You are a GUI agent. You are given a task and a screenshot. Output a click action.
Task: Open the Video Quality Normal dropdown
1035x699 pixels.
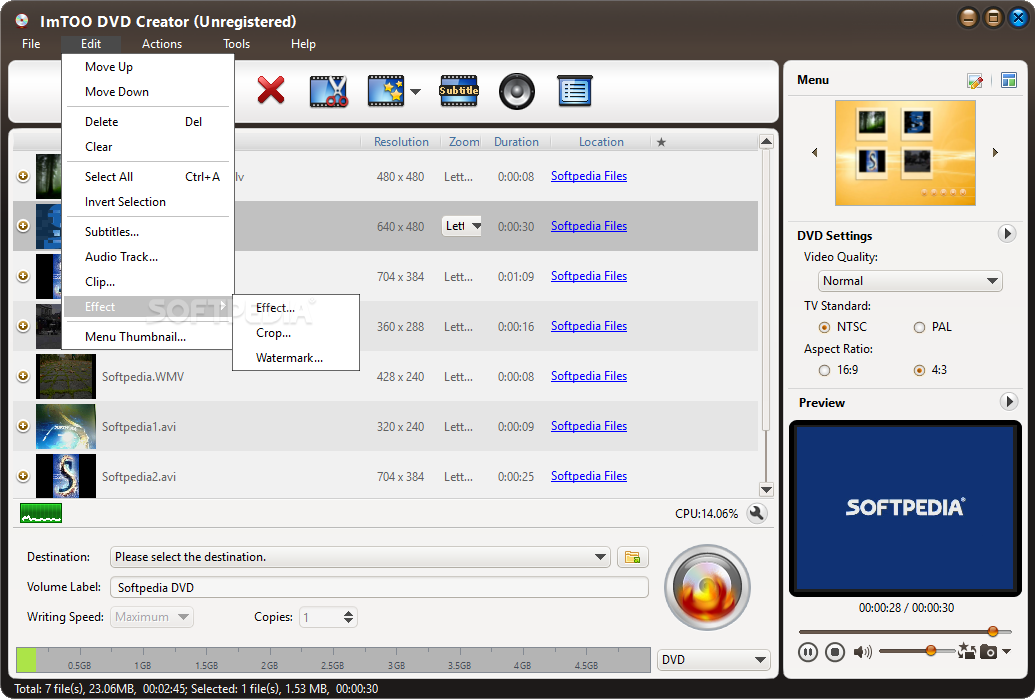coord(910,281)
